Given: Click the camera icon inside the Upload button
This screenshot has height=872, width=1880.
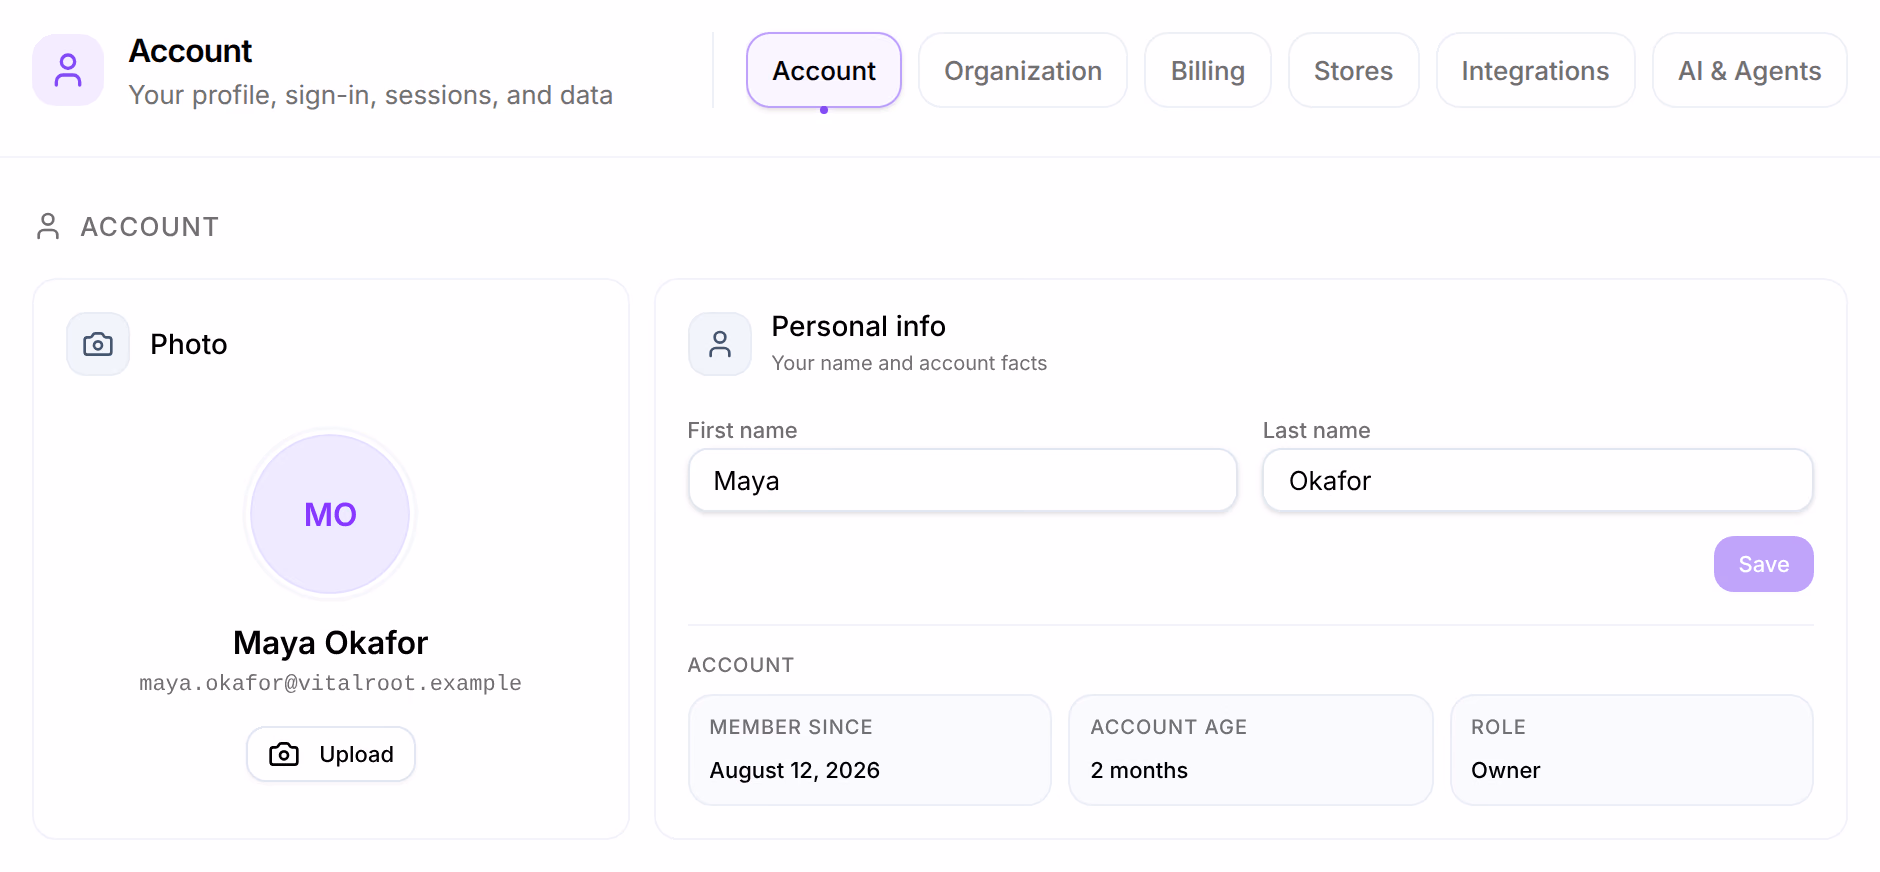Looking at the screenshot, I should pos(284,754).
